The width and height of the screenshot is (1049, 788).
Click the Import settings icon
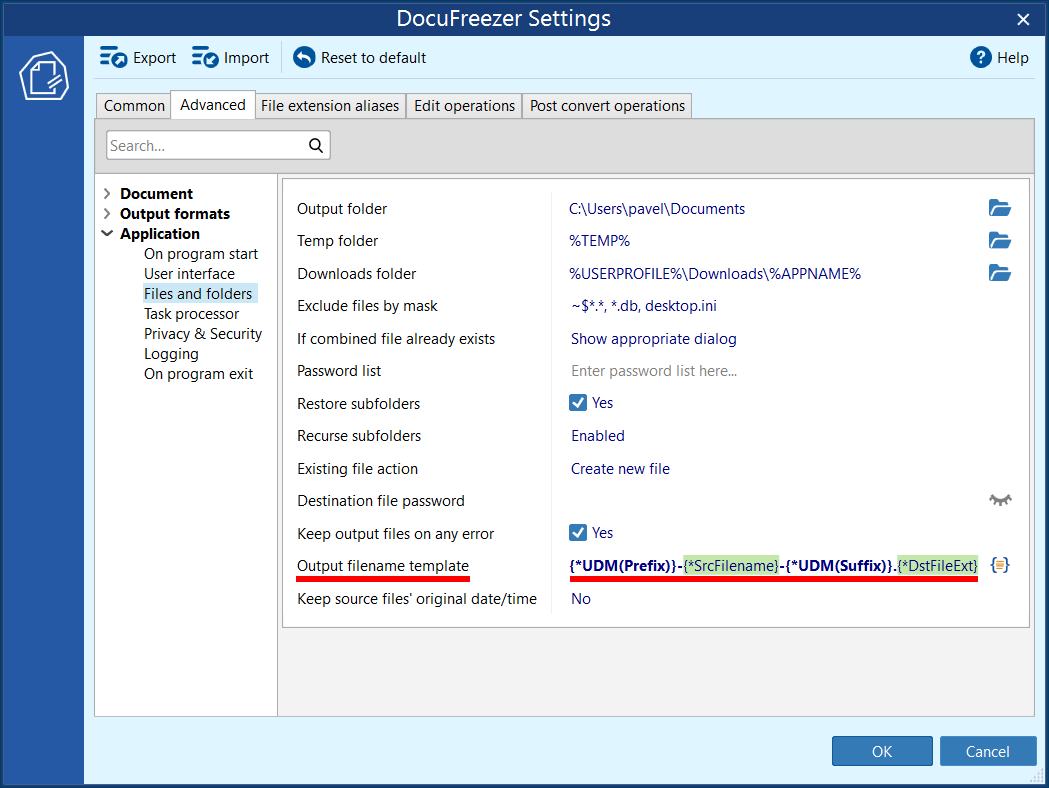point(205,58)
